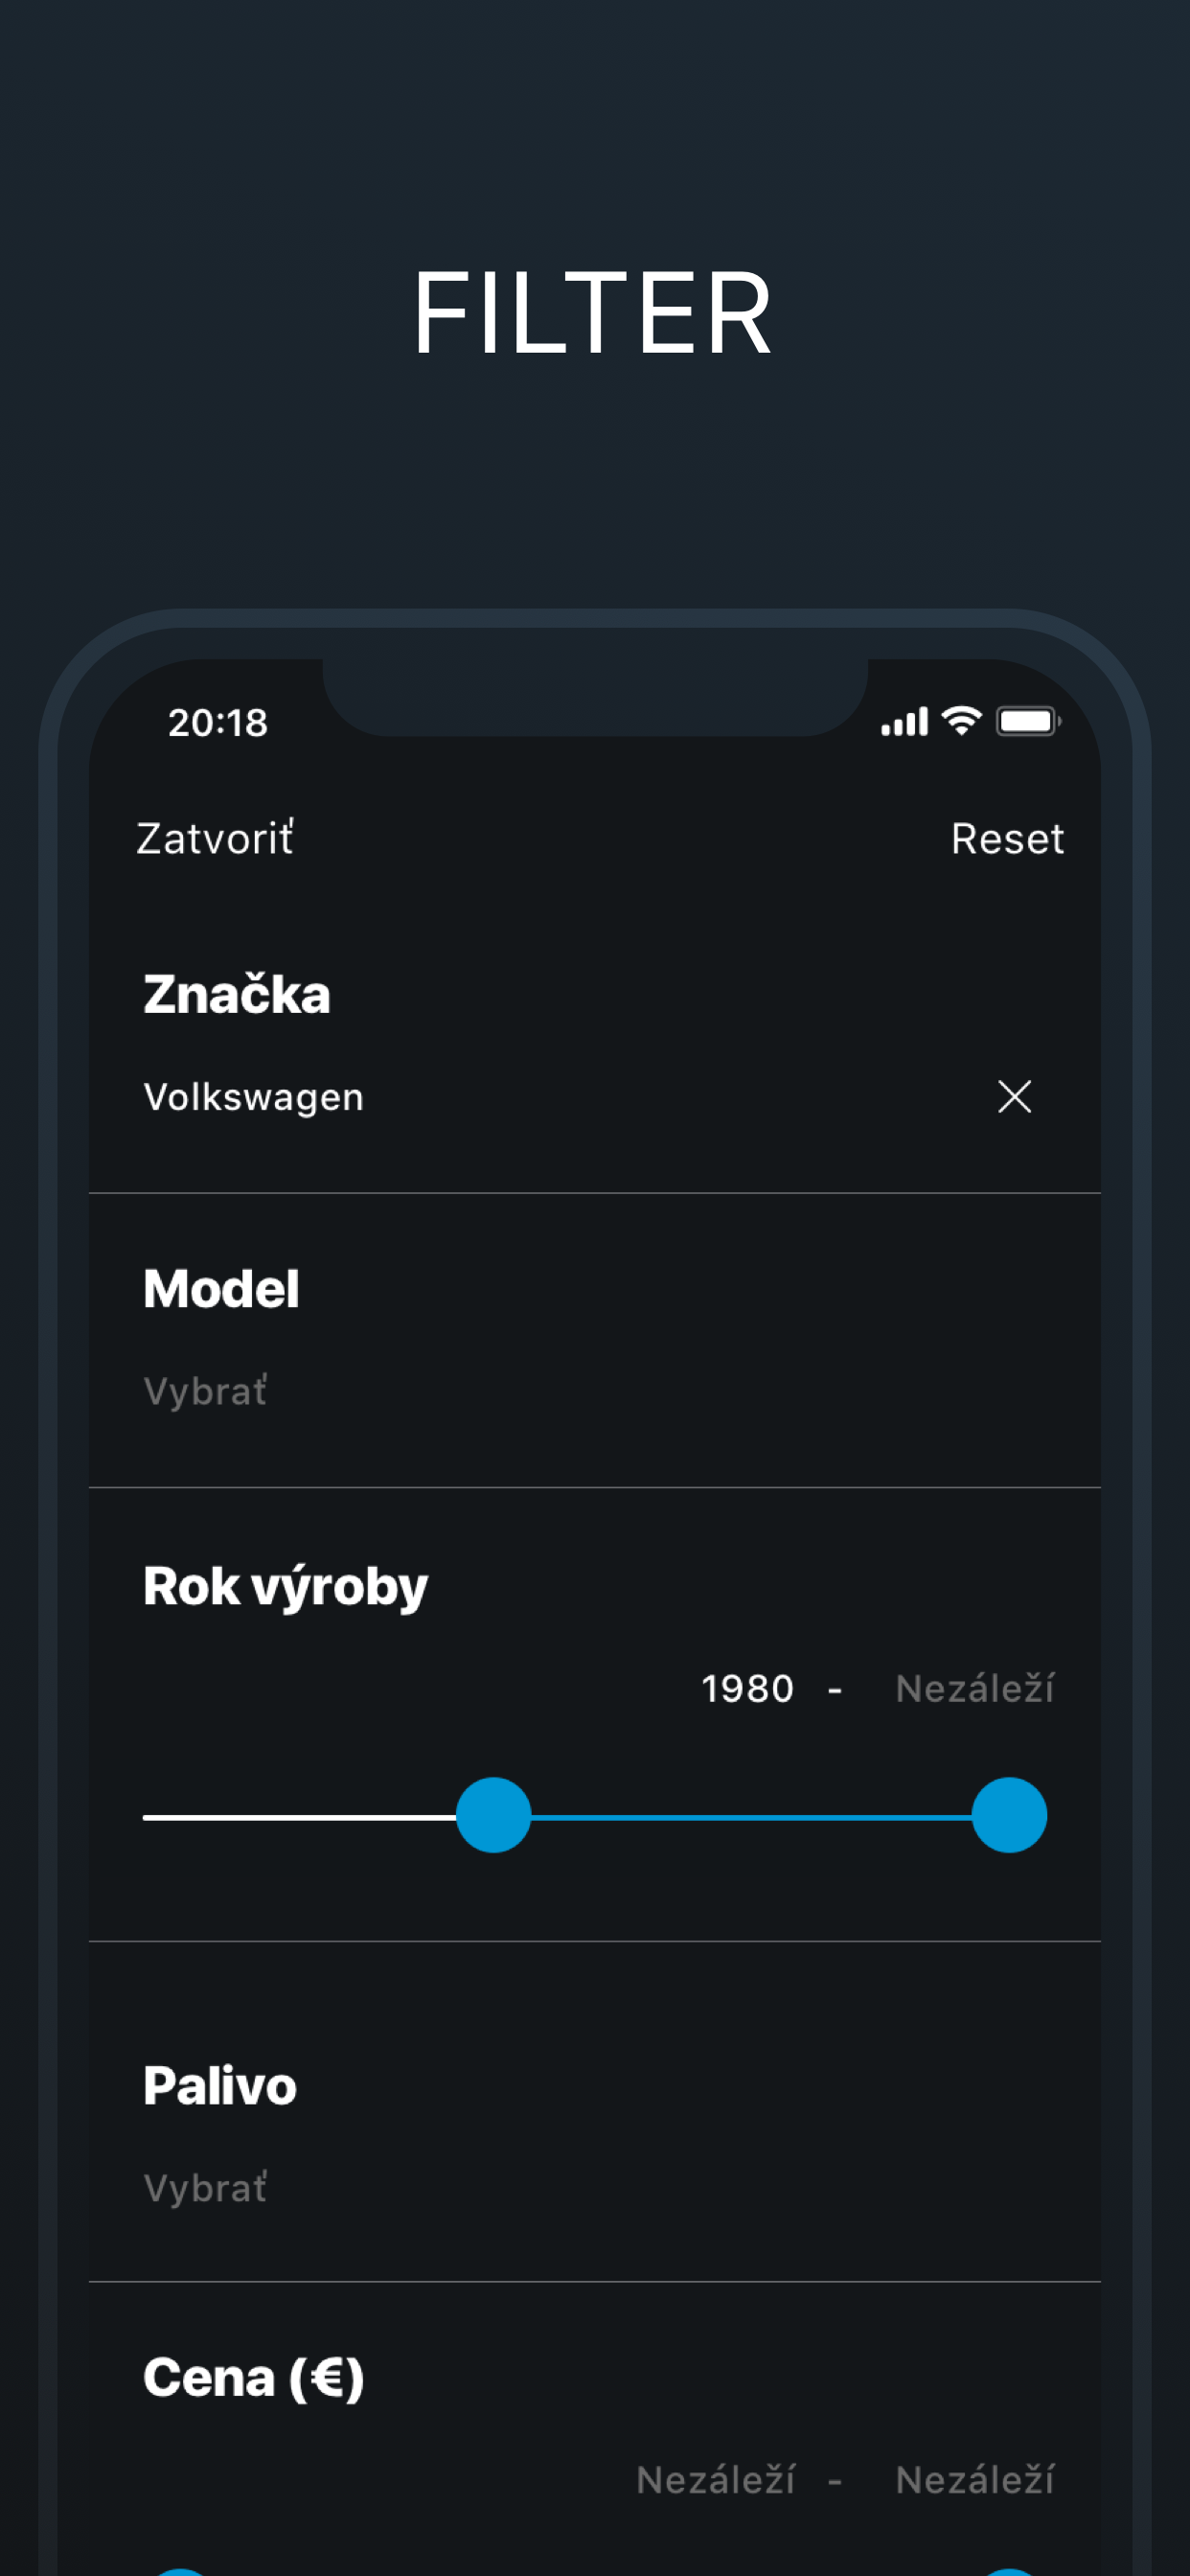Reset all filter settings
The height and width of the screenshot is (2576, 1190).
[1006, 838]
